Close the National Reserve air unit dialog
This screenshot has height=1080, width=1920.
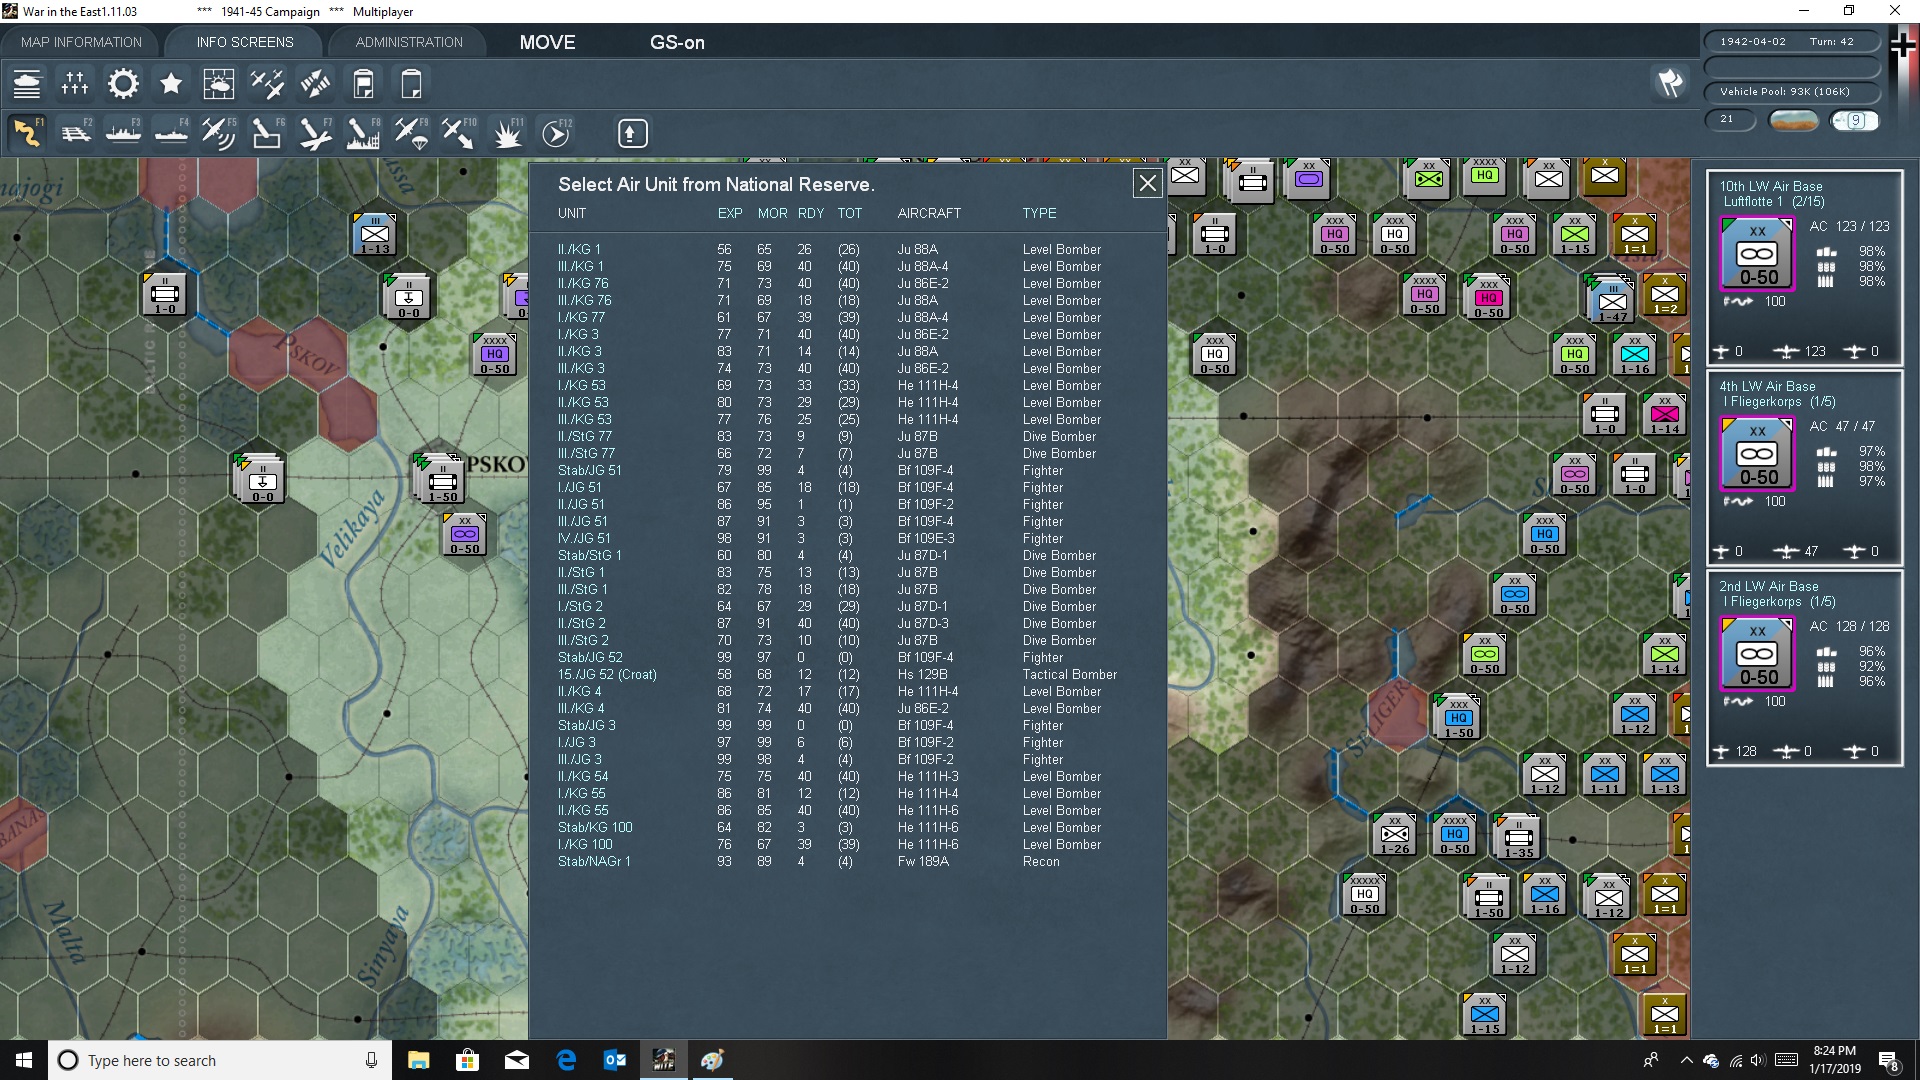click(x=1147, y=183)
